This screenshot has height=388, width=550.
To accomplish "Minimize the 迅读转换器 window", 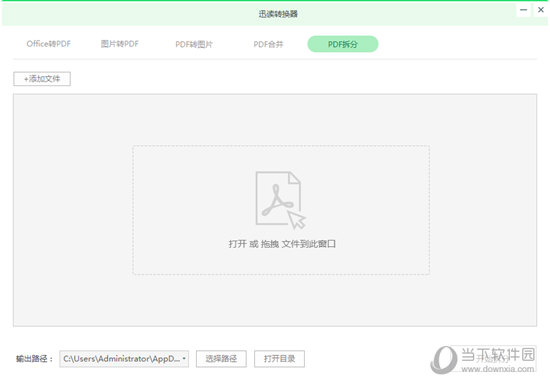I will pos(523,10).
